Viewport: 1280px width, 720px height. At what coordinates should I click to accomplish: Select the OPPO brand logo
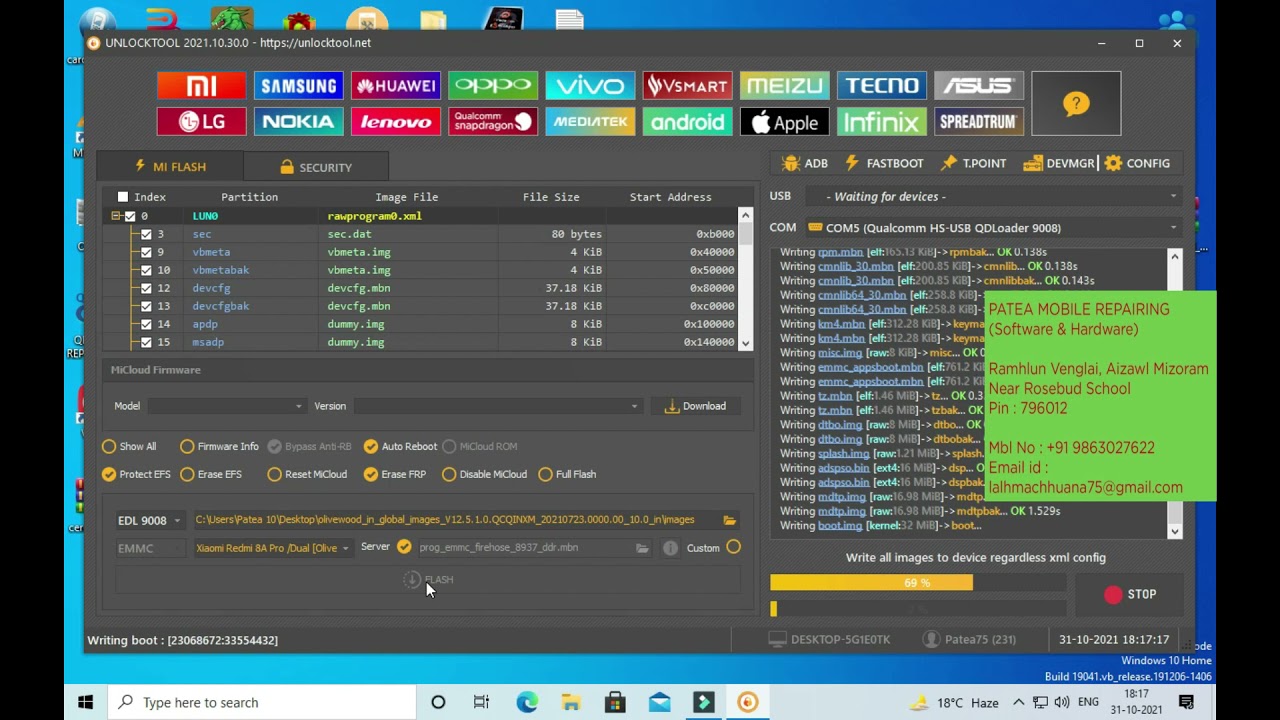click(x=492, y=86)
